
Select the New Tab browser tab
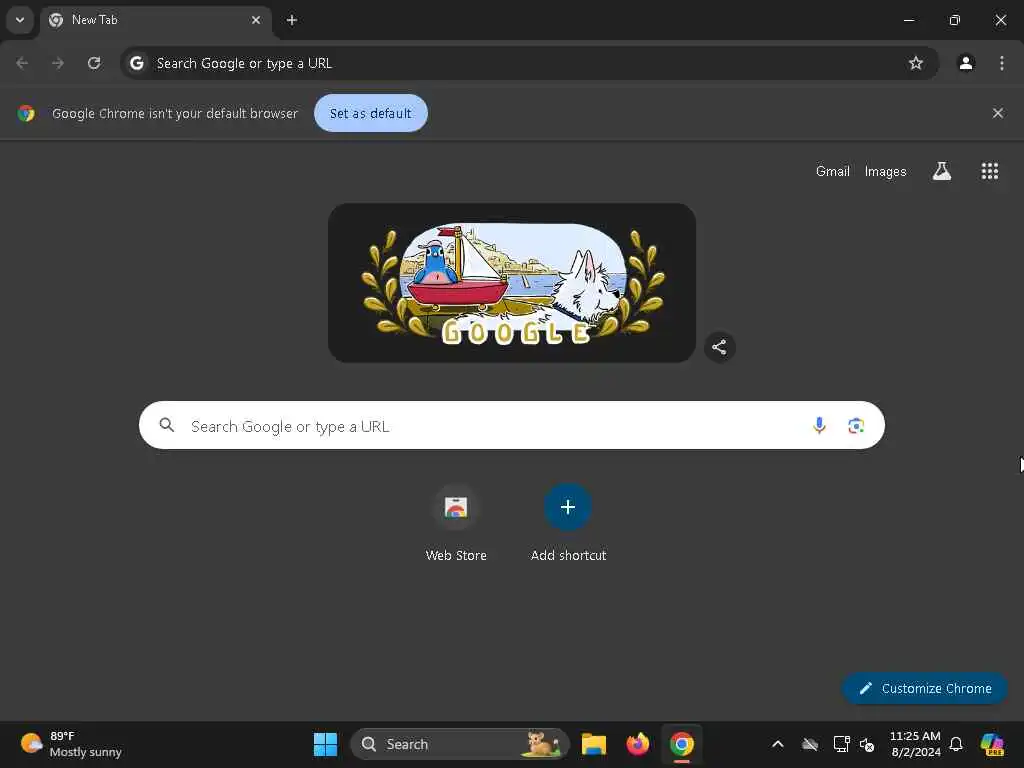pyautogui.click(x=155, y=20)
